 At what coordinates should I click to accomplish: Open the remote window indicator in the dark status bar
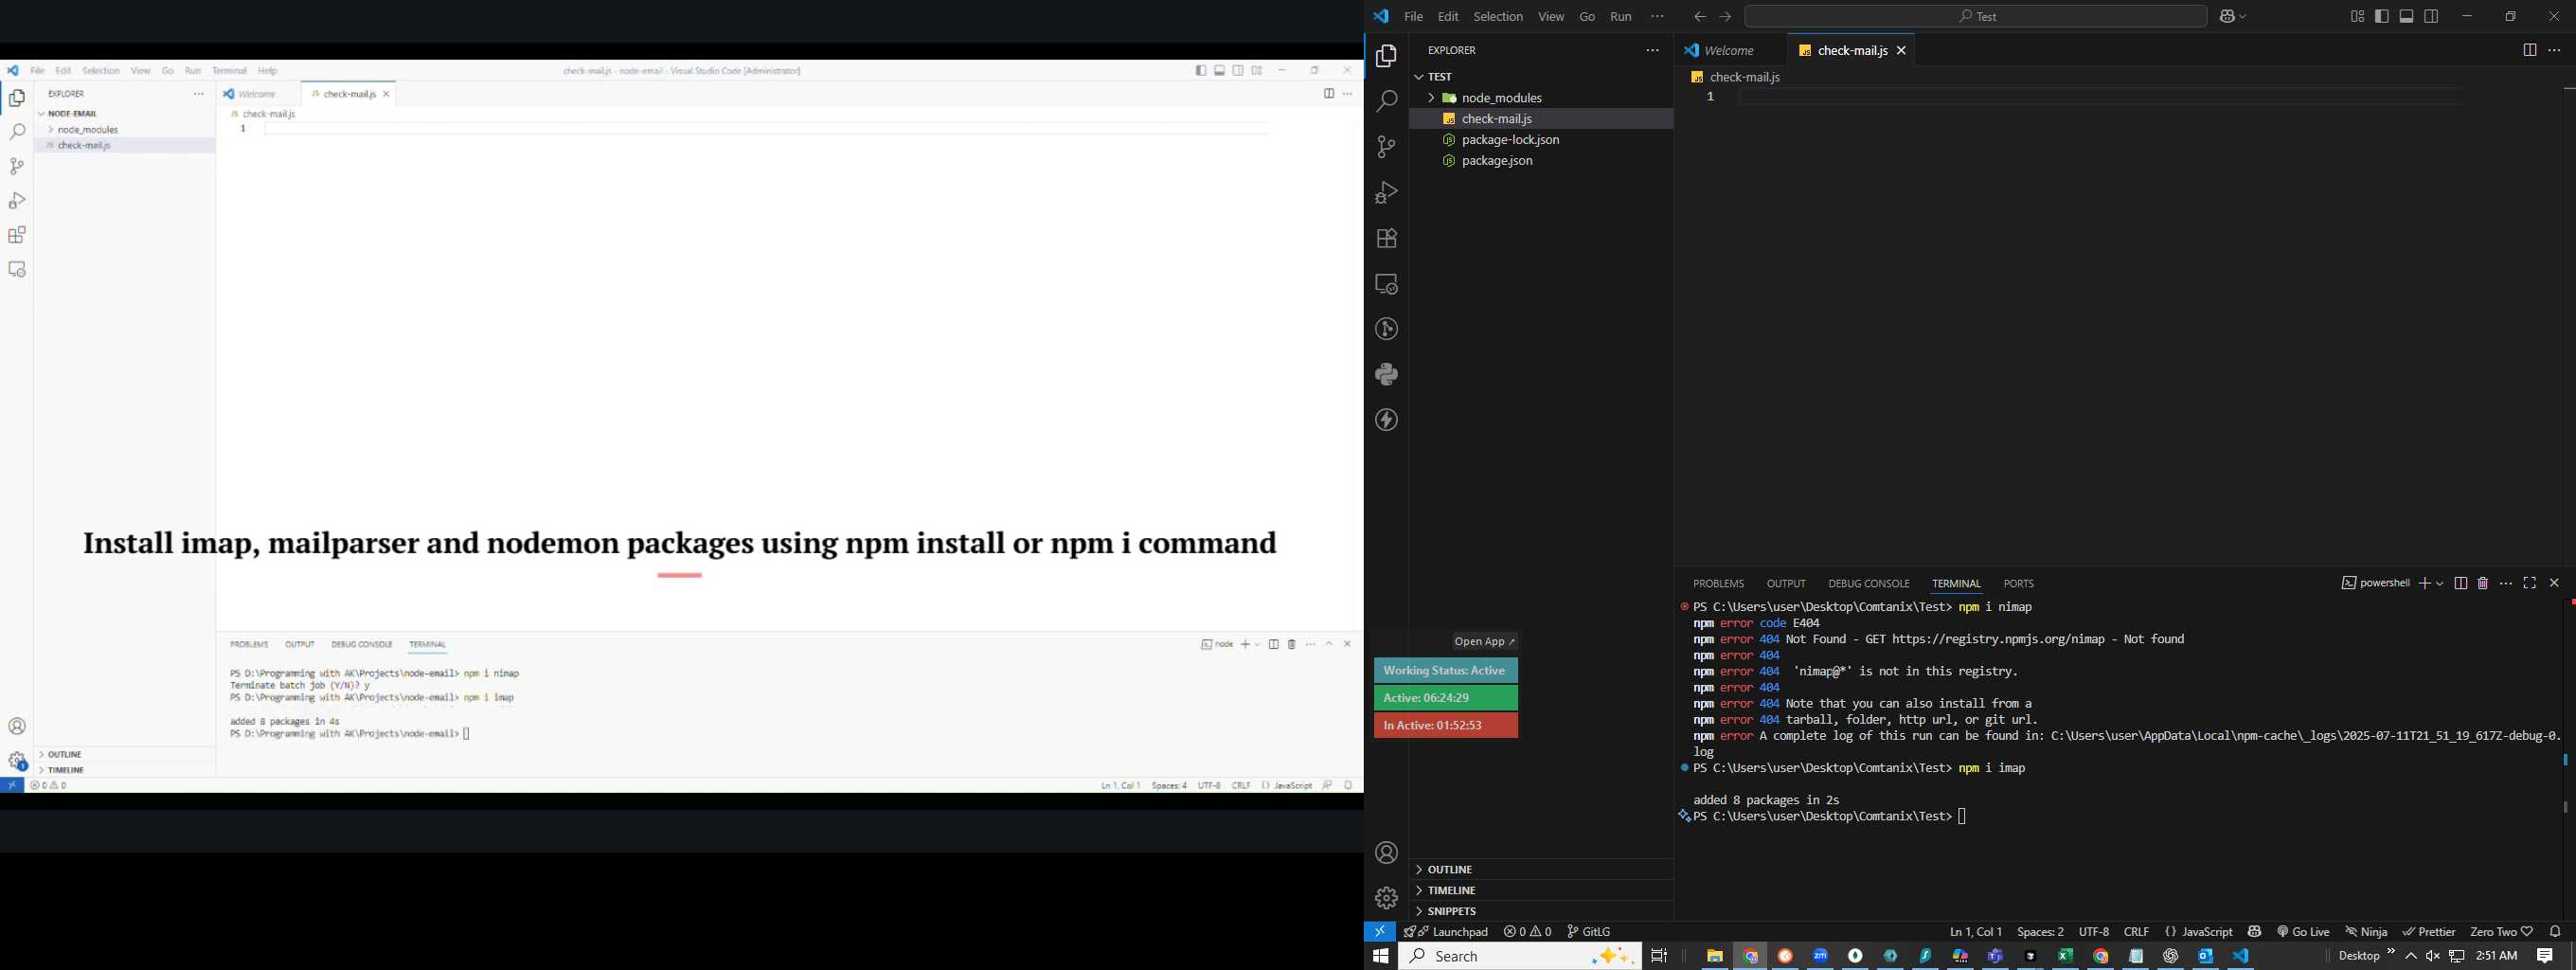[x=1379, y=931]
